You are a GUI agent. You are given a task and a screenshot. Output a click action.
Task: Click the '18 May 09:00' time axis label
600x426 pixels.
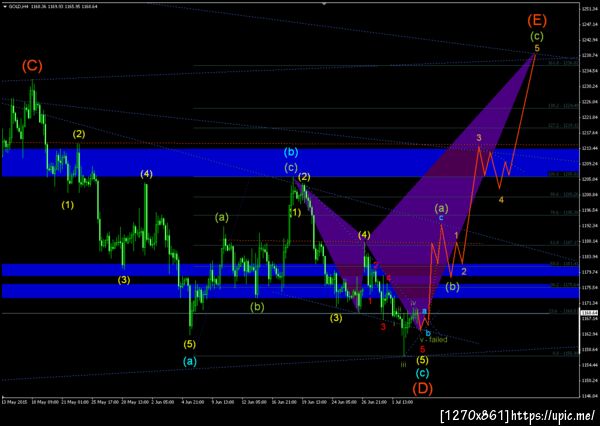click(x=45, y=402)
